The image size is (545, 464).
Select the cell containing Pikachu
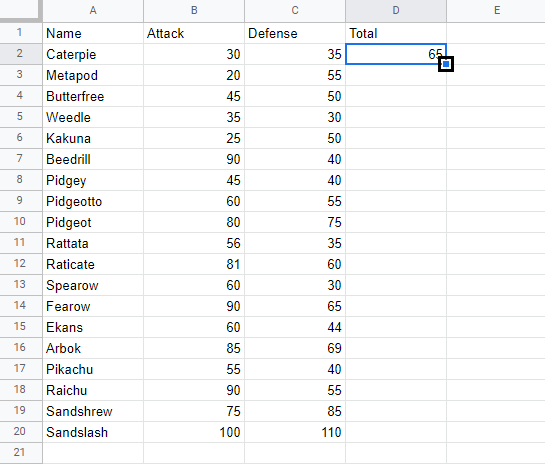click(93, 369)
